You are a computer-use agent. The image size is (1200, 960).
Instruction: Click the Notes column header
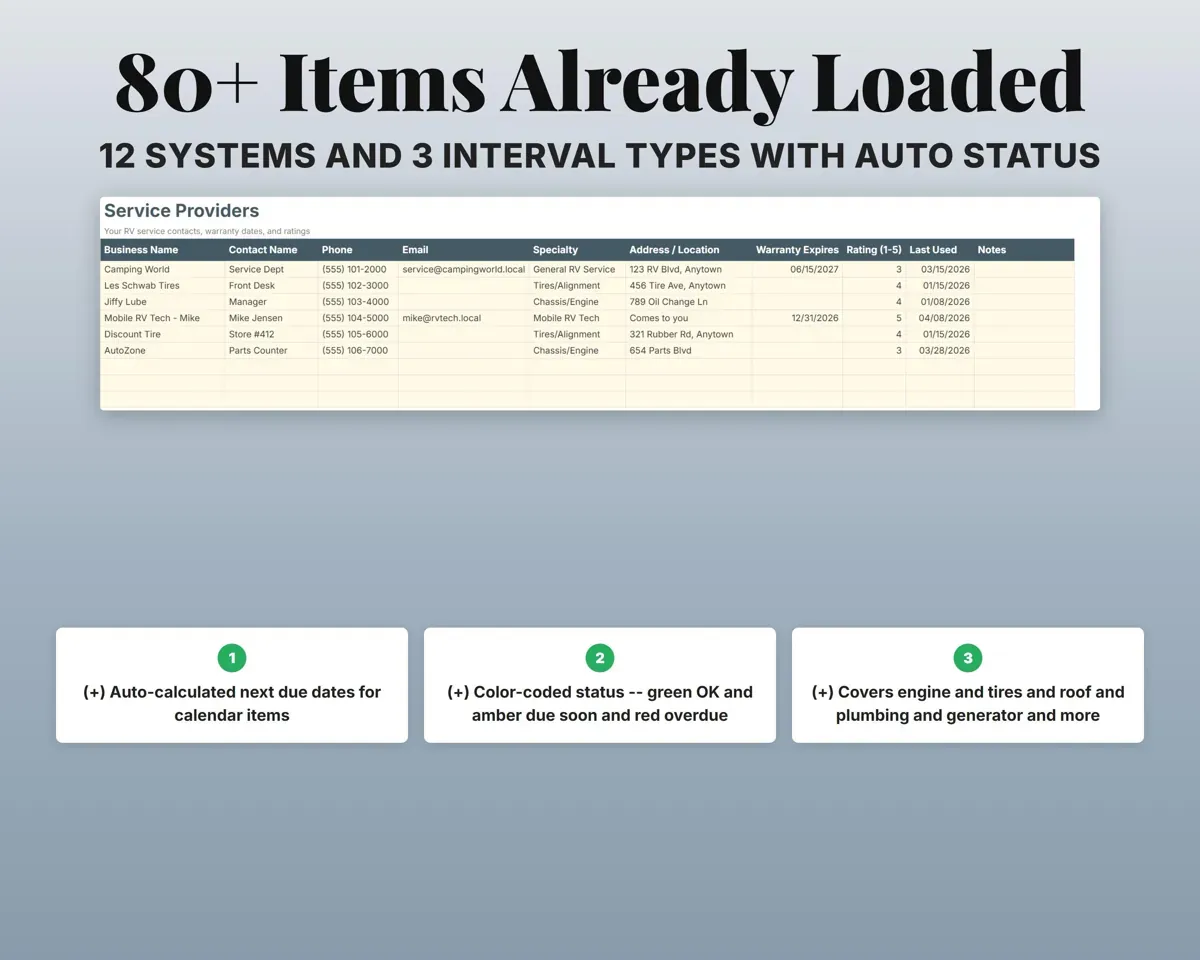[1024, 250]
